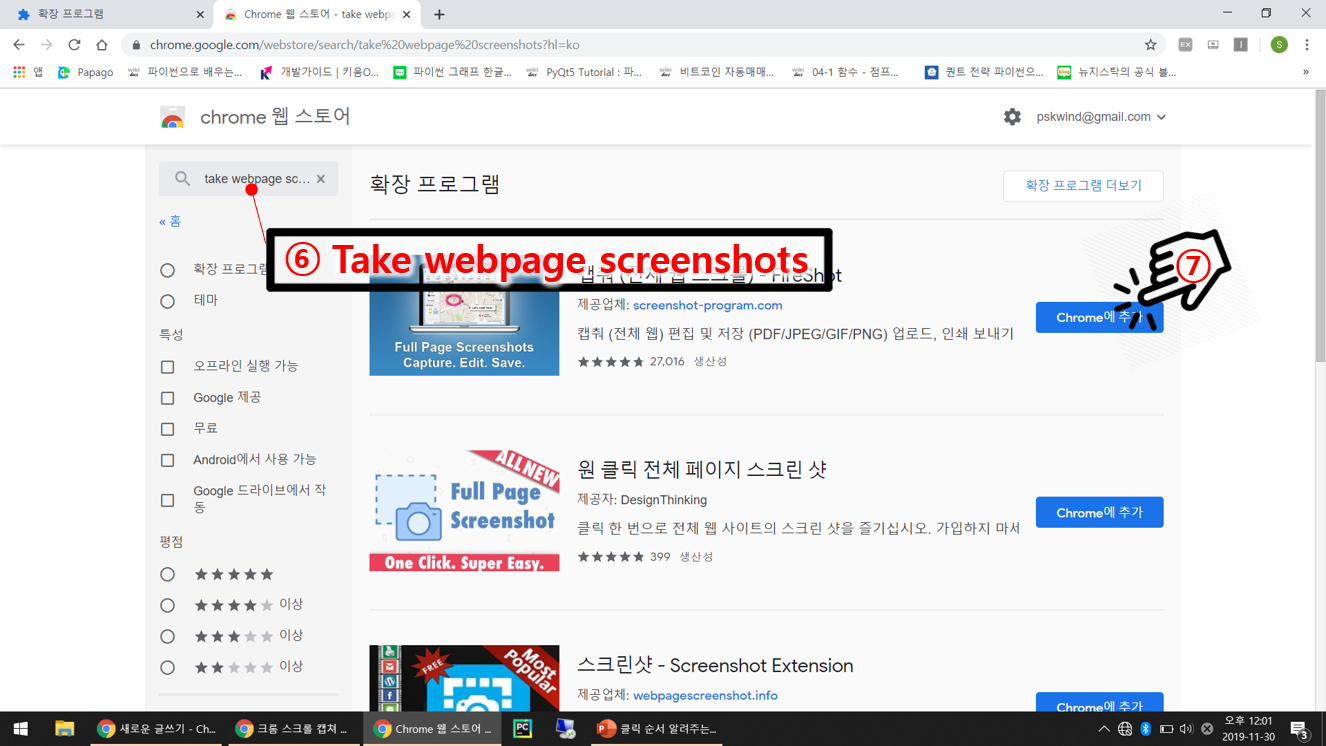
Task: Click the Bluetooth tray icon
Action: coord(1146,729)
